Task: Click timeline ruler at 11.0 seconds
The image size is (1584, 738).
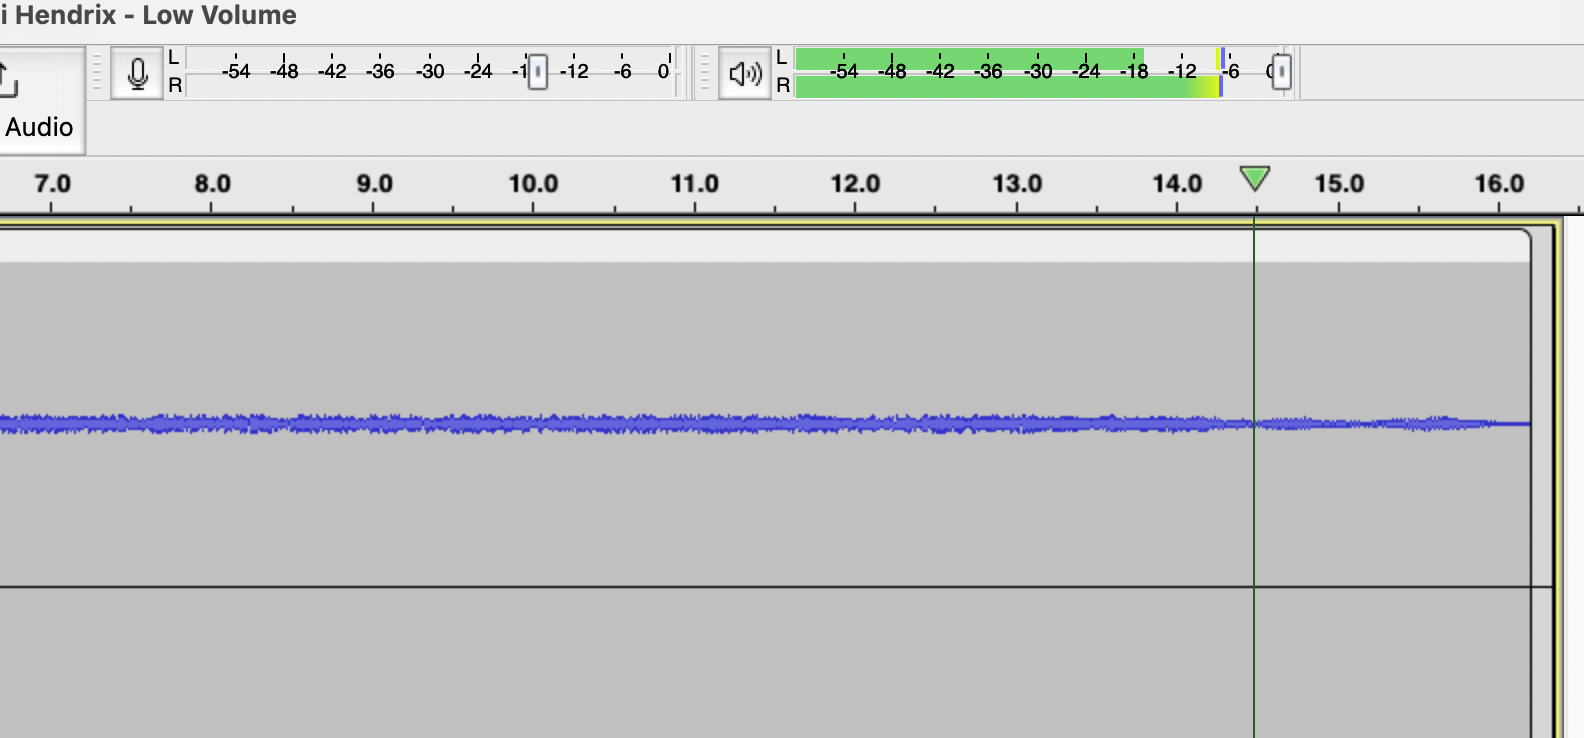Action: pyautogui.click(x=694, y=184)
